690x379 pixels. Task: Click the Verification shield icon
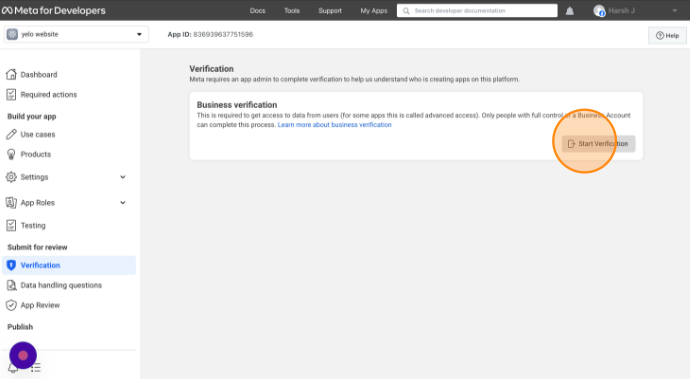point(11,265)
